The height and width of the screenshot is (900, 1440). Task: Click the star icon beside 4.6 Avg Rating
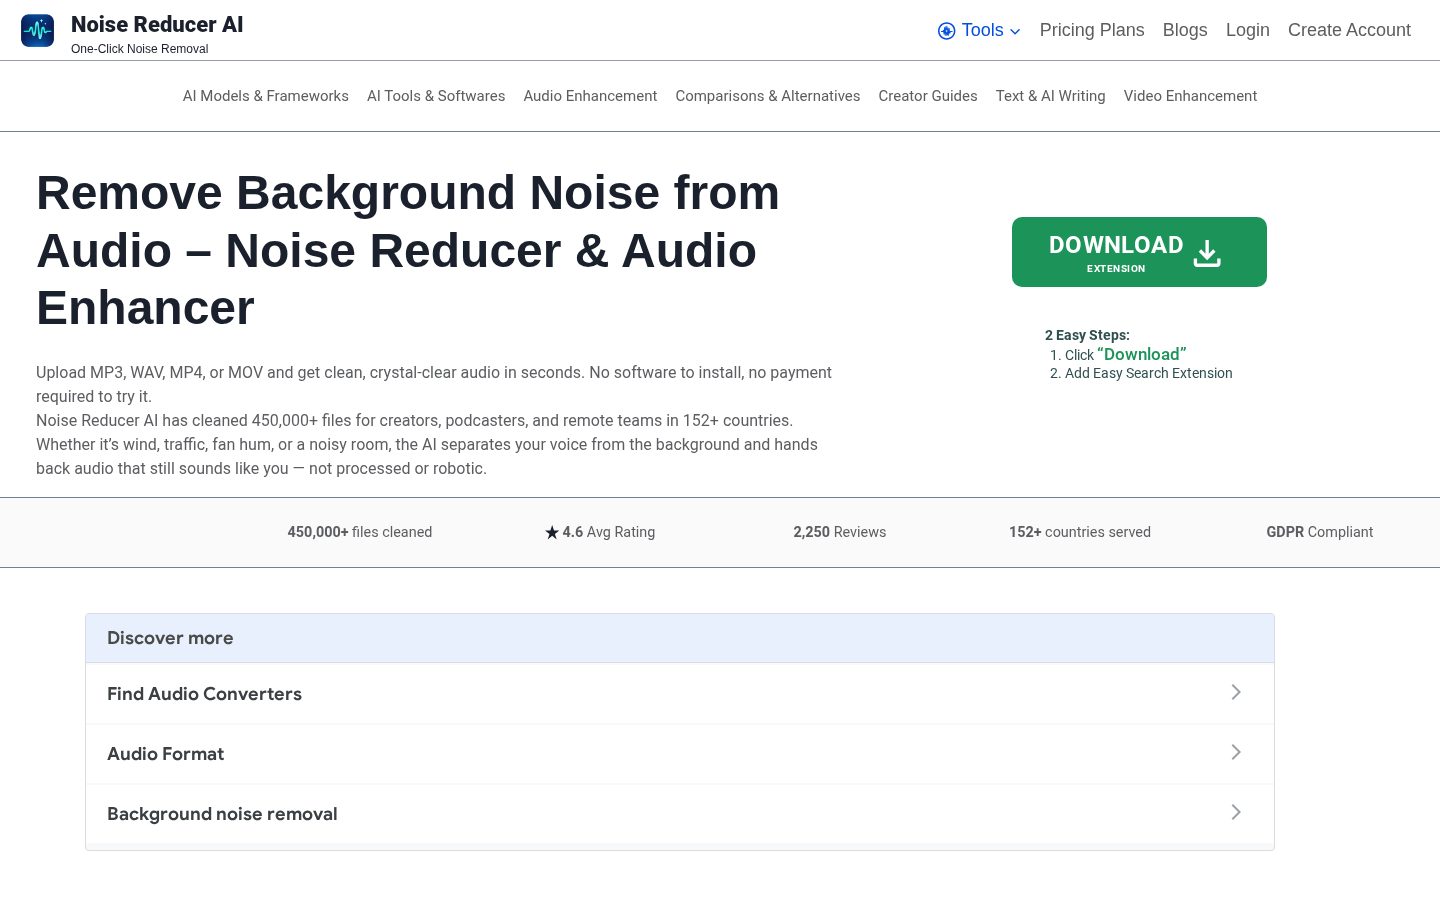pos(552,533)
